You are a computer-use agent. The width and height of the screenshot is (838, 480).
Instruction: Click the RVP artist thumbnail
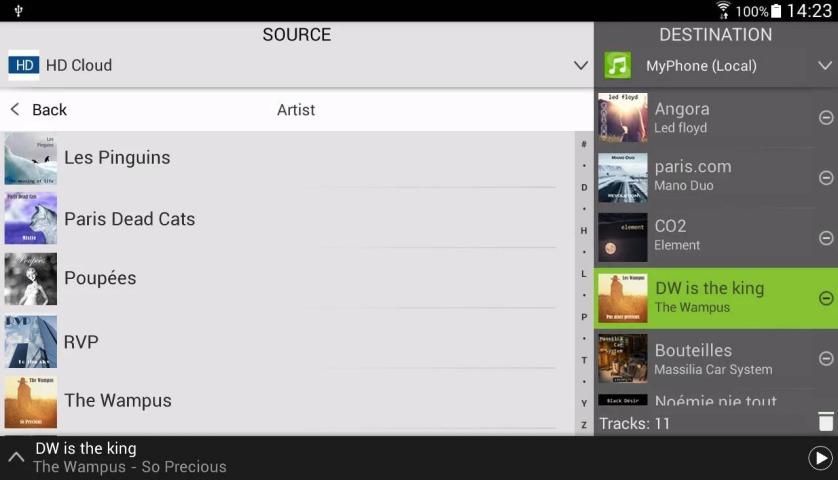pos(30,341)
